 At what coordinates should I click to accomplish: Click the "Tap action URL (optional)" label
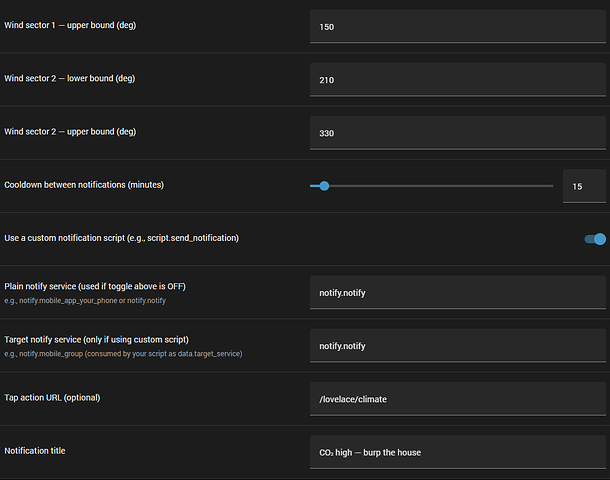pyautogui.click(x=53, y=398)
